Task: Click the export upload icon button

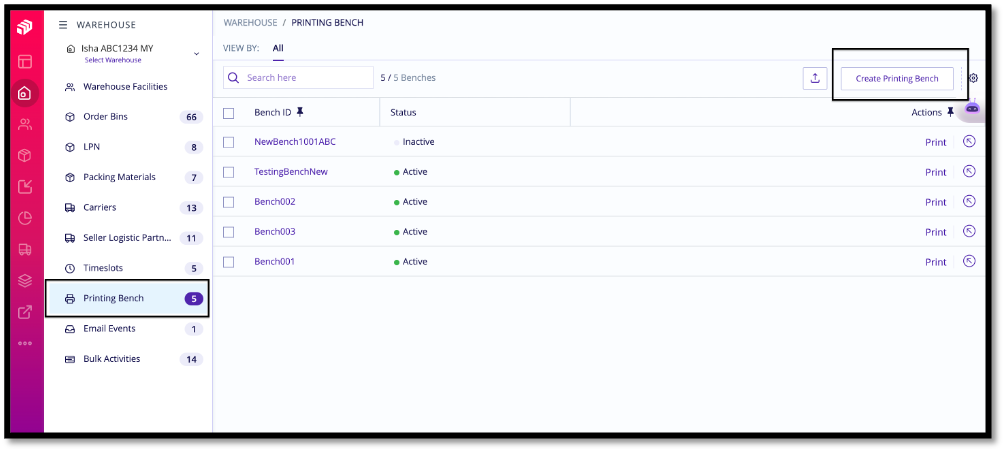Action: point(814,78)
